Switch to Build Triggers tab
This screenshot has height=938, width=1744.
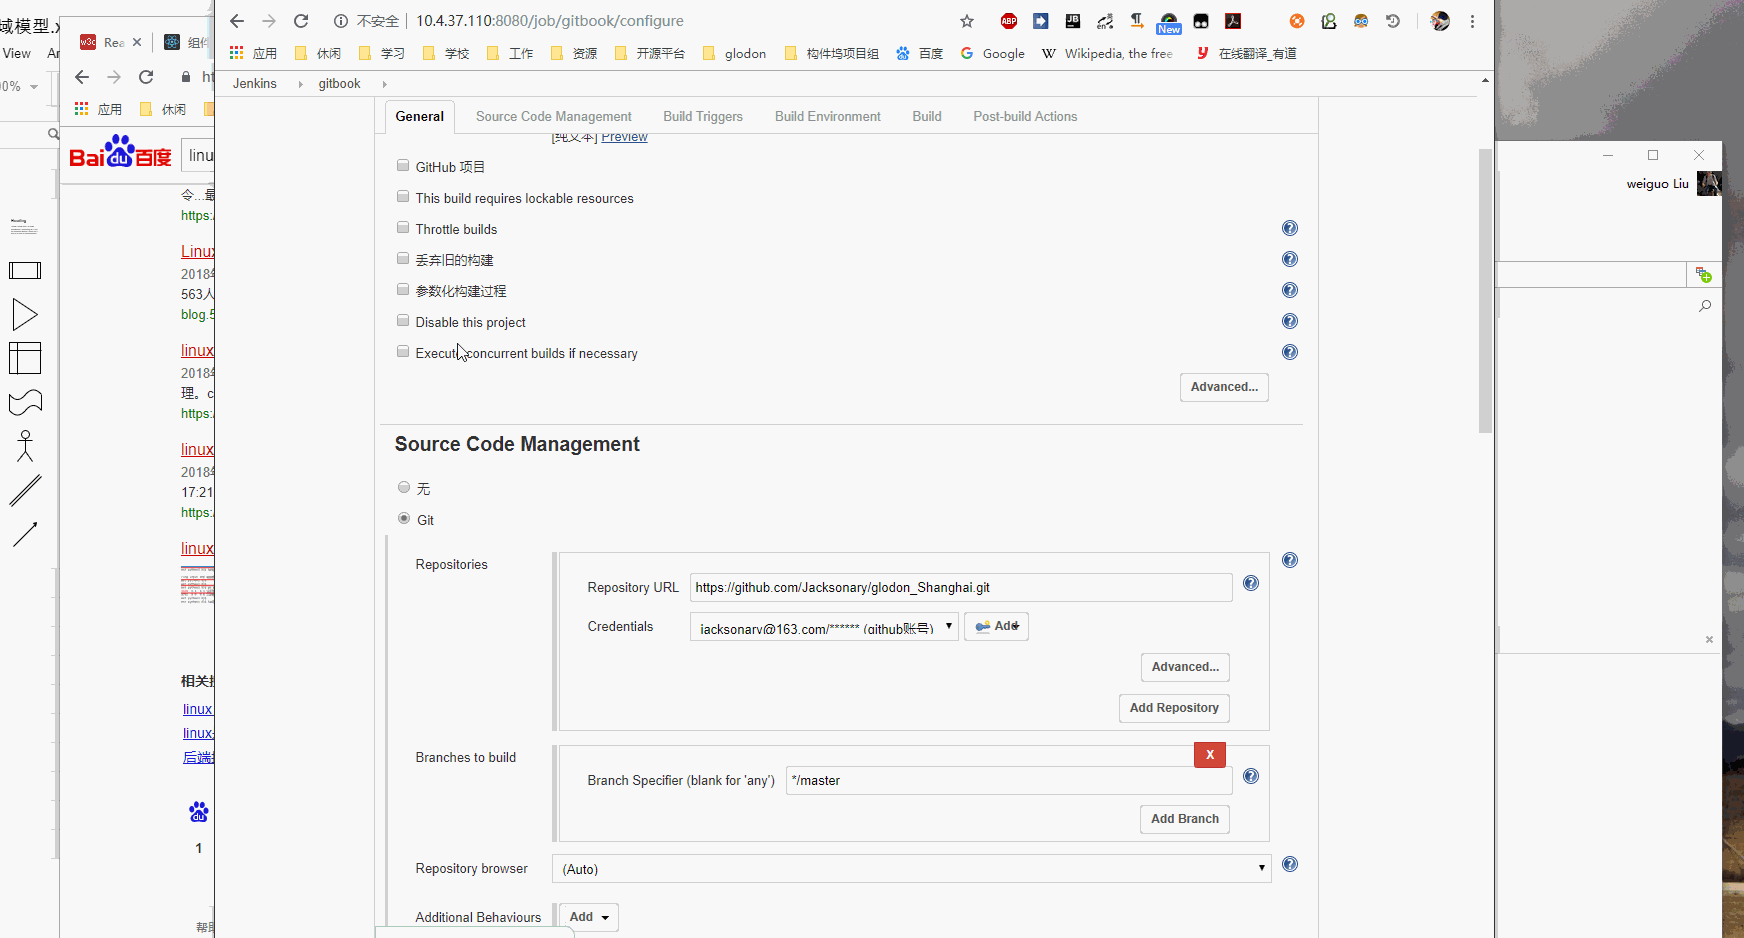click(703, 116)
